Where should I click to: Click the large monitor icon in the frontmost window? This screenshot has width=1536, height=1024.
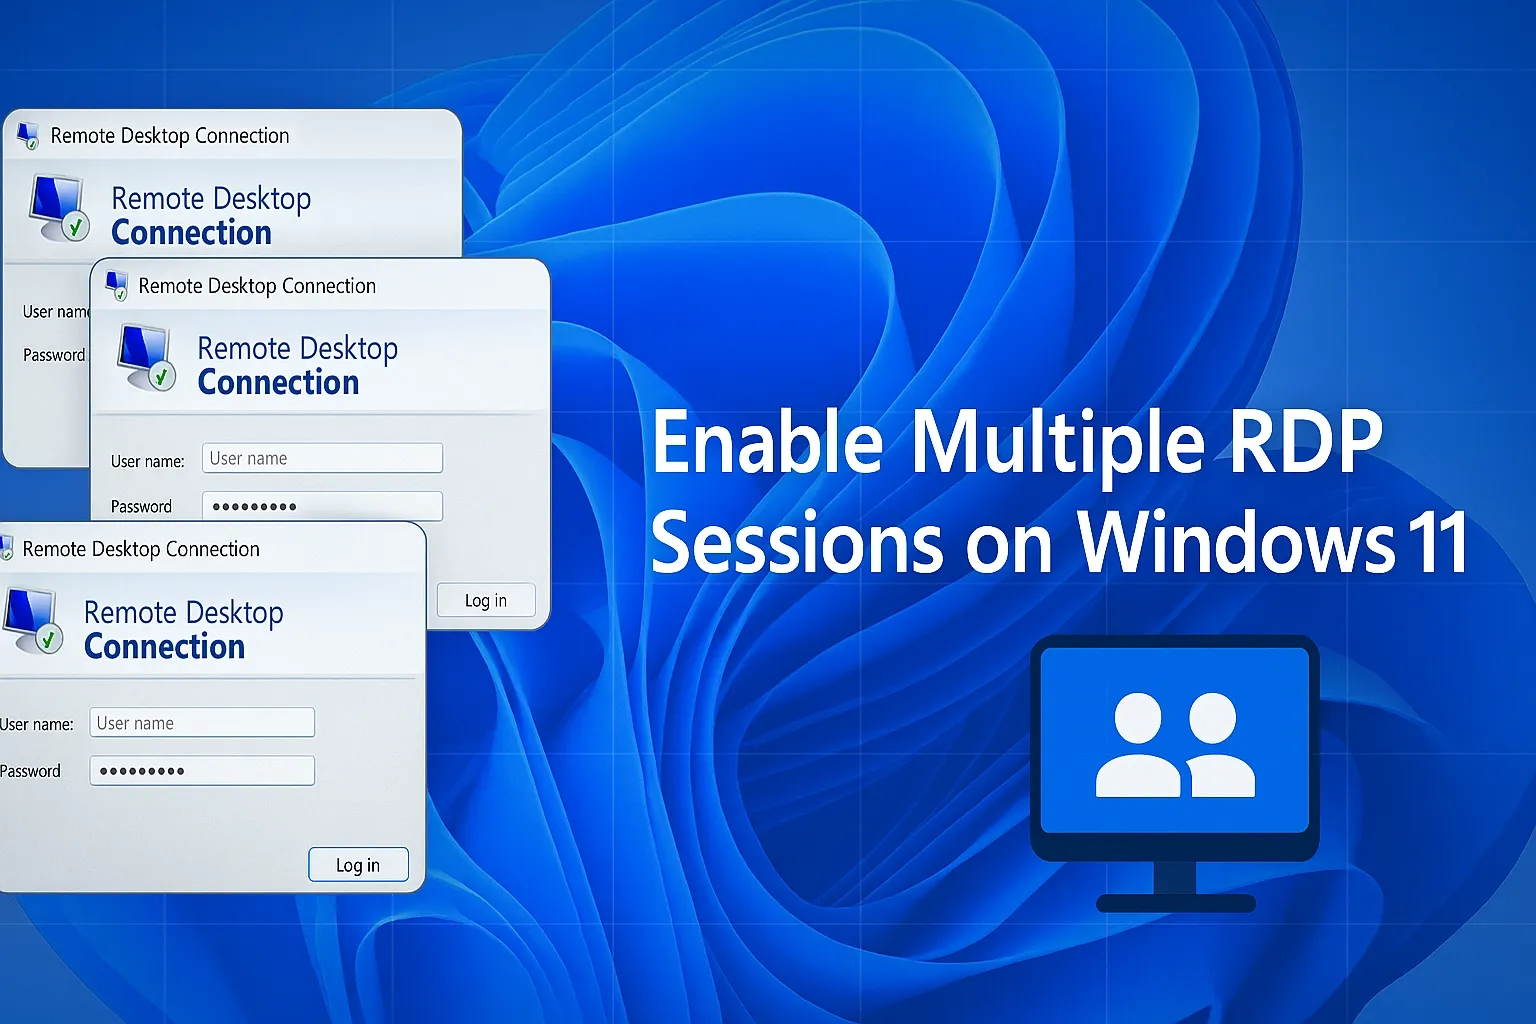[x=33, y=622]
